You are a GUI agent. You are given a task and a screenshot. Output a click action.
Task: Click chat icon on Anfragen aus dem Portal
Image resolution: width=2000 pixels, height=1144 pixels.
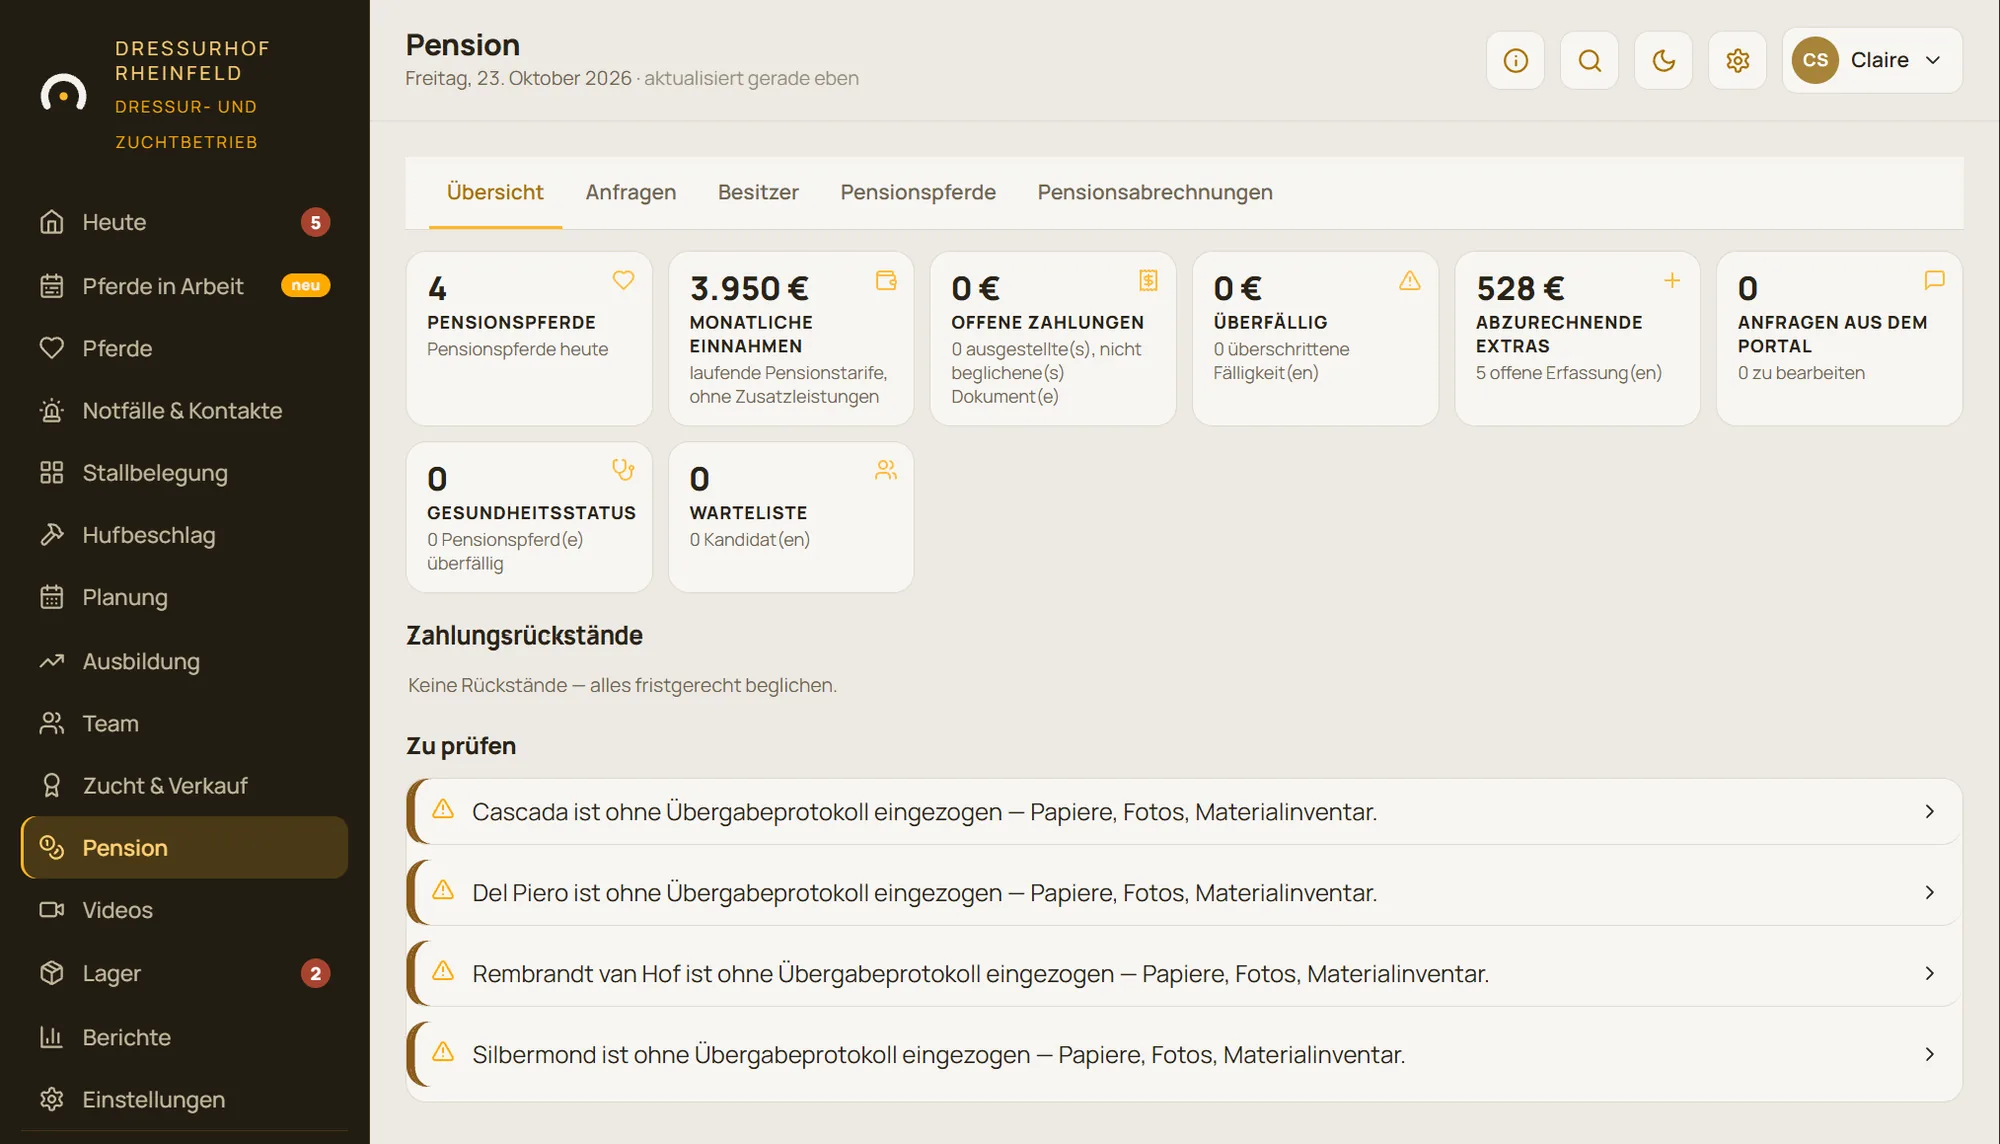(1934, 281)
